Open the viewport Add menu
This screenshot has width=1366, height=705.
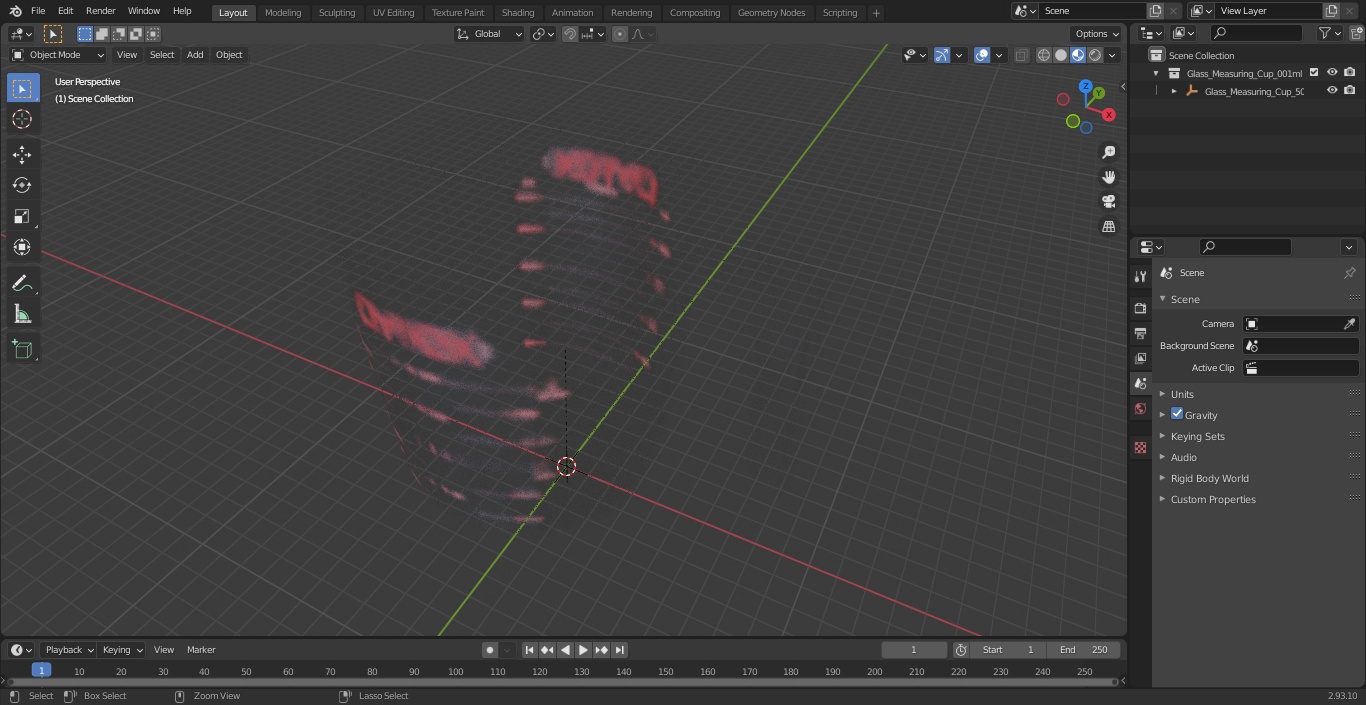pos(195,55)
